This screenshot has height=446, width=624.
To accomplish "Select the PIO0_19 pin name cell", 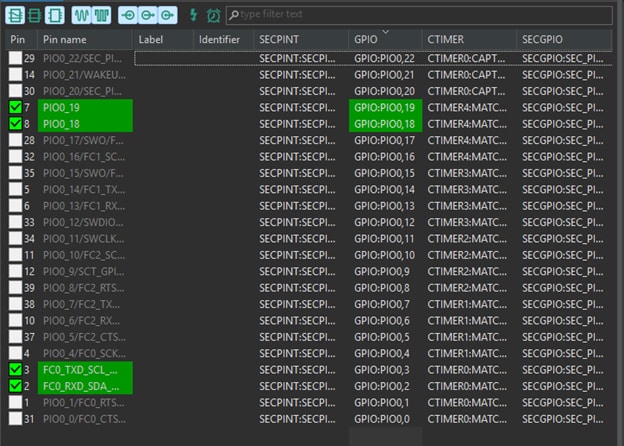I will [85, 107].
